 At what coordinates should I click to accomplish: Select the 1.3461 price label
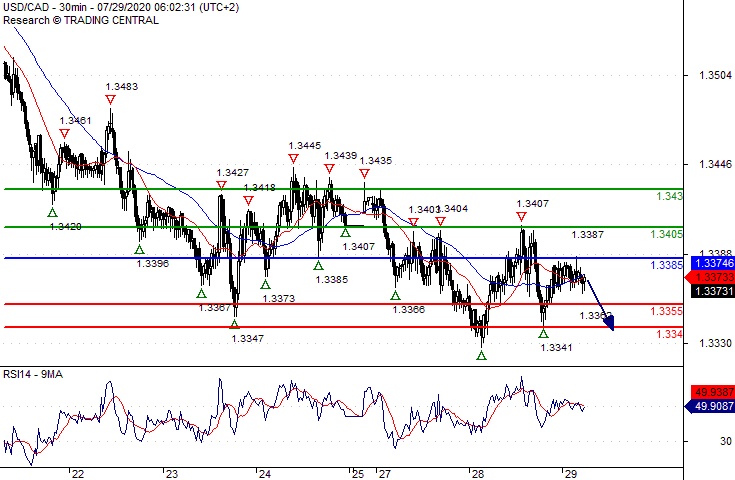[75, 120]
